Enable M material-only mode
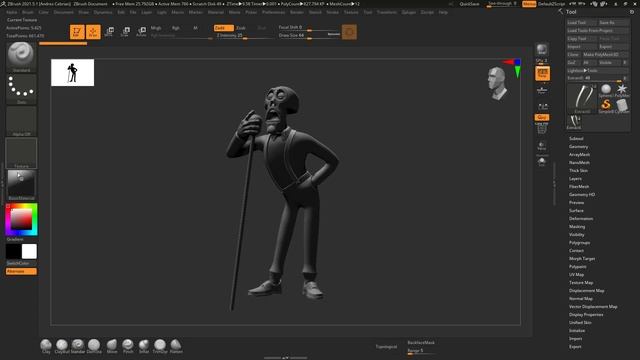640x360 pixels. coord(195,28)
